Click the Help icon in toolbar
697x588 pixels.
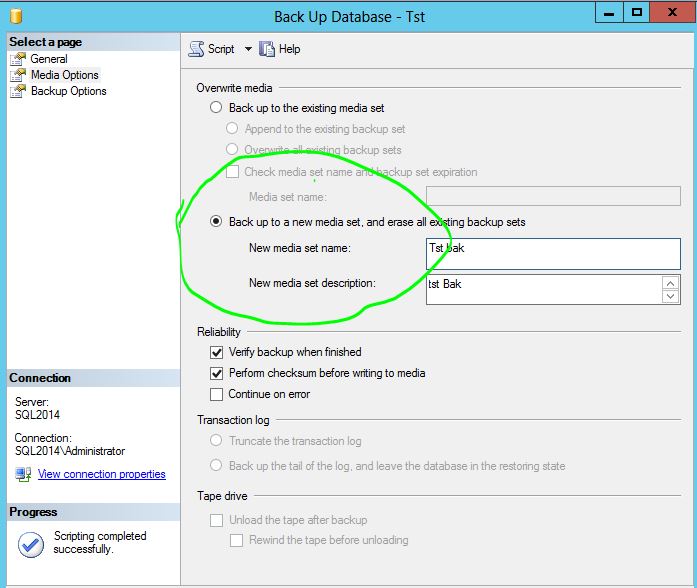point(267,49)
